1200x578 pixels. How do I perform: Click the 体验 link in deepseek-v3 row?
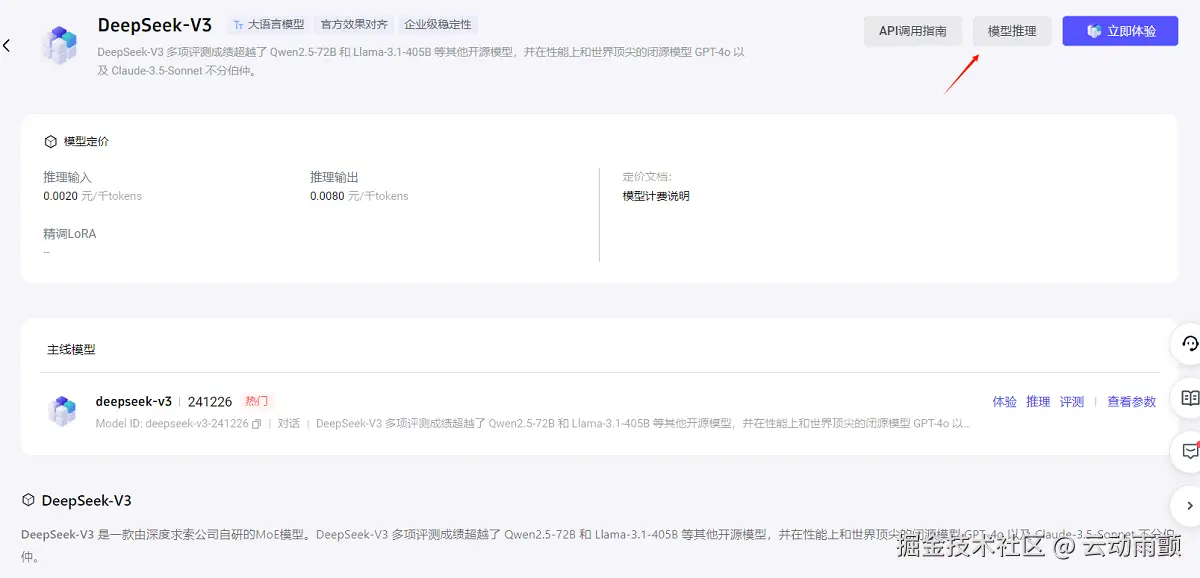1004,402
